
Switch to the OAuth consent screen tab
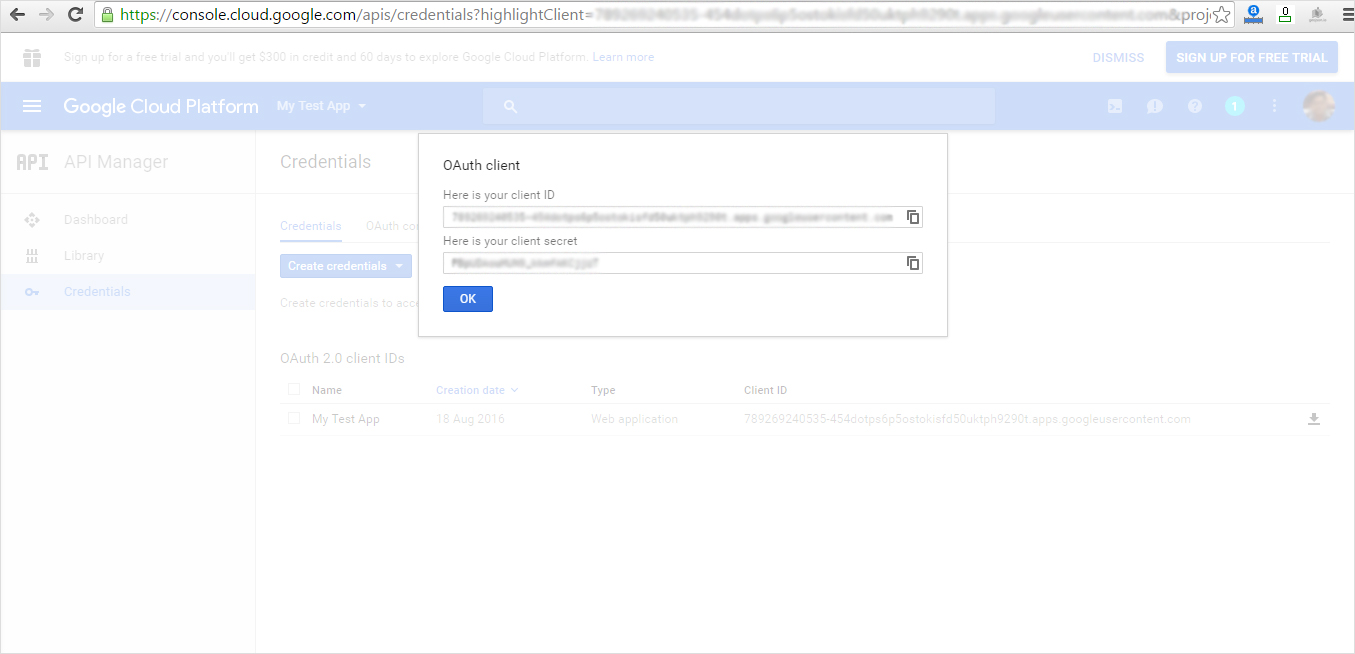(392, 226)
